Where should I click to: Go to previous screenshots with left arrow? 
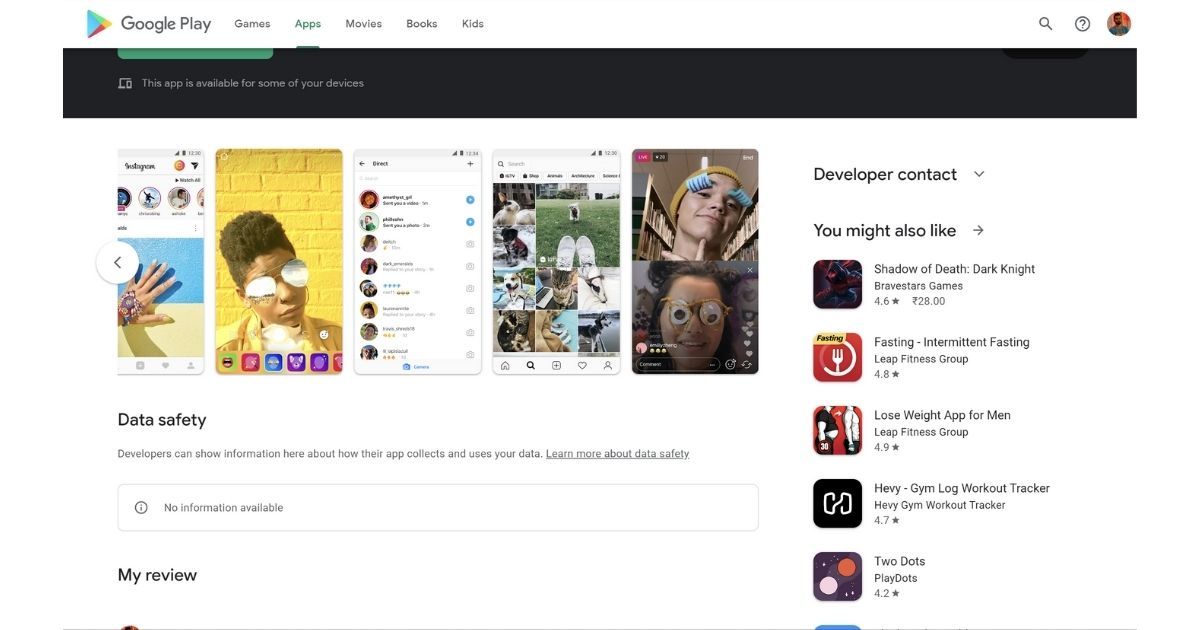[x=117, y=262]
